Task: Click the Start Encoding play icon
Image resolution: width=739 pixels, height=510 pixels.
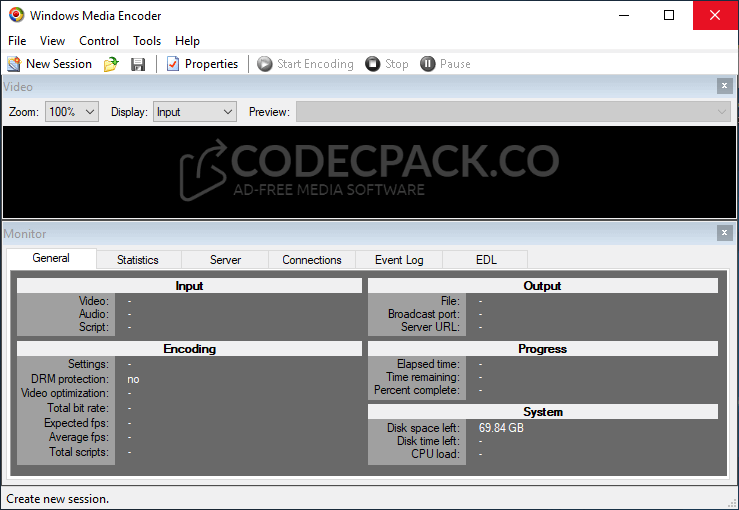Action: coord(264,64)
